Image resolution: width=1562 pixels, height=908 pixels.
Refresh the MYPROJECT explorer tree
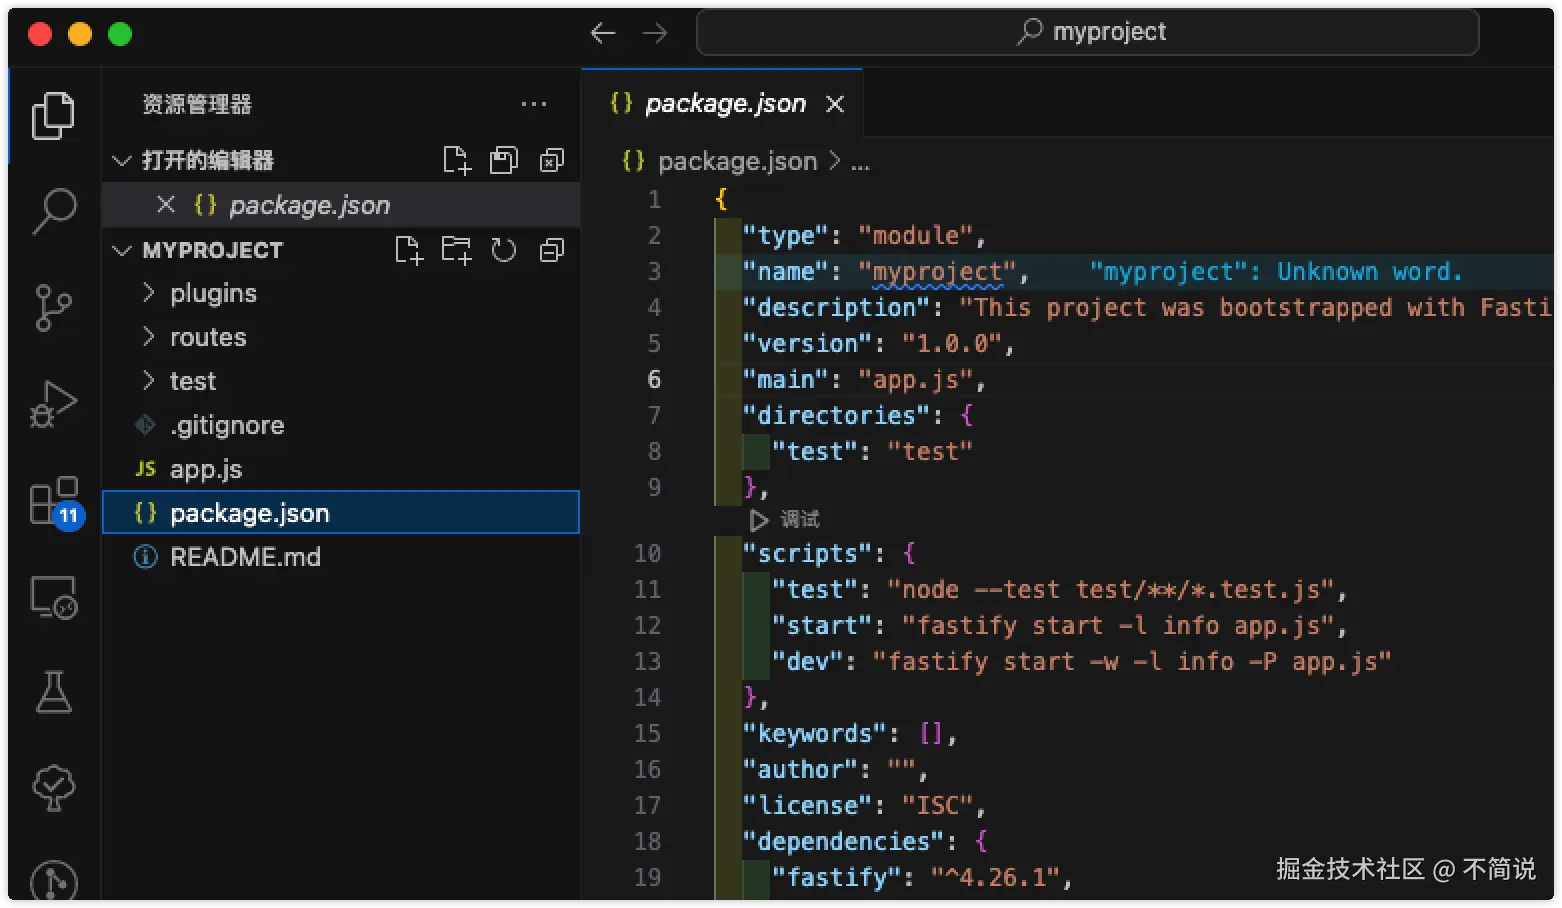[504, 250]
